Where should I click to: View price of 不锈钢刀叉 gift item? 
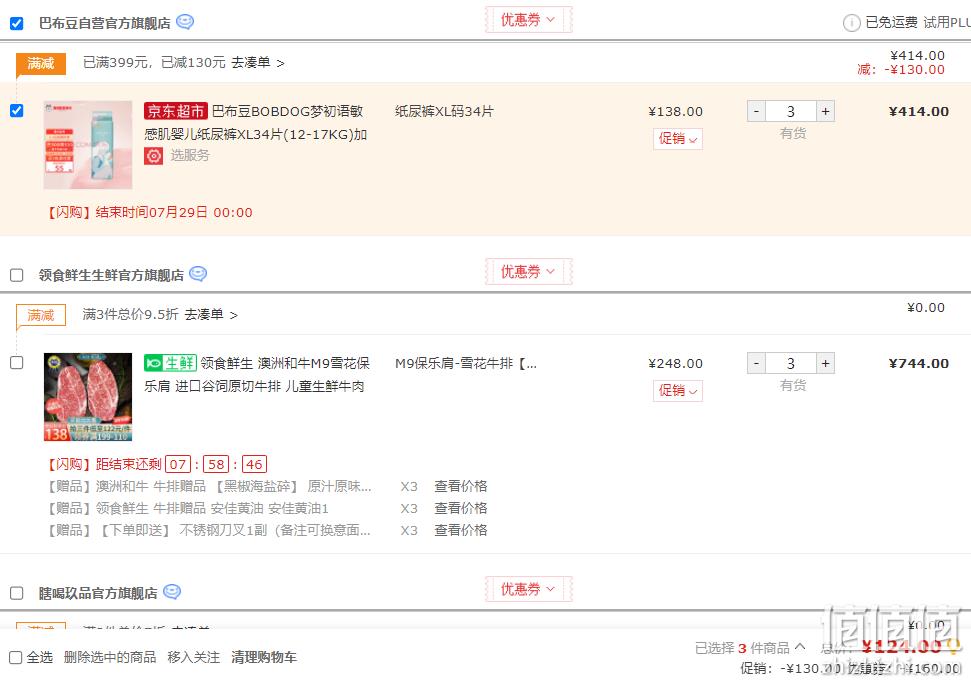tap(461, 530)
